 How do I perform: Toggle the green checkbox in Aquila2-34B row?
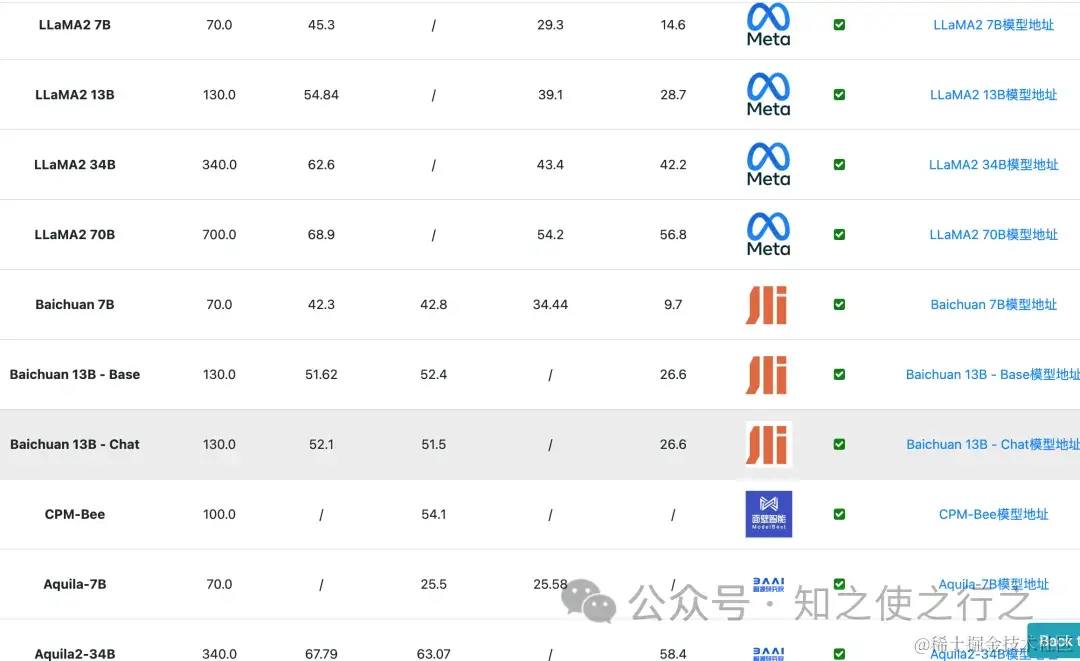point(839,654)
